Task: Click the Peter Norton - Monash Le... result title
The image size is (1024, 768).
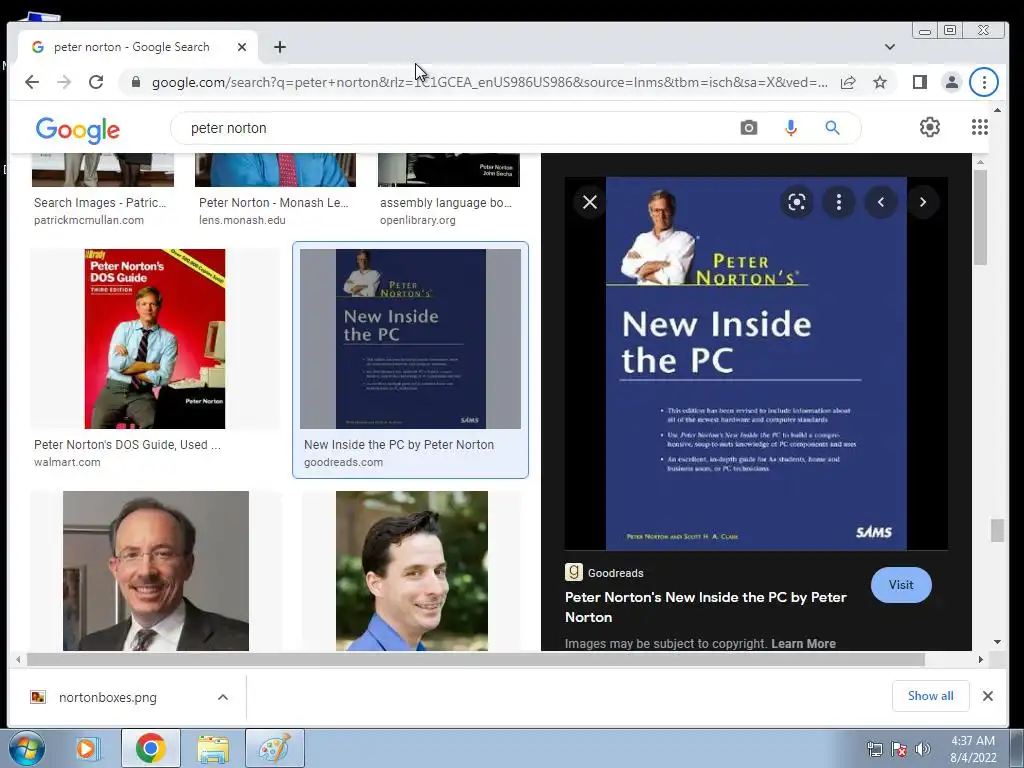Action: [274, 202]
